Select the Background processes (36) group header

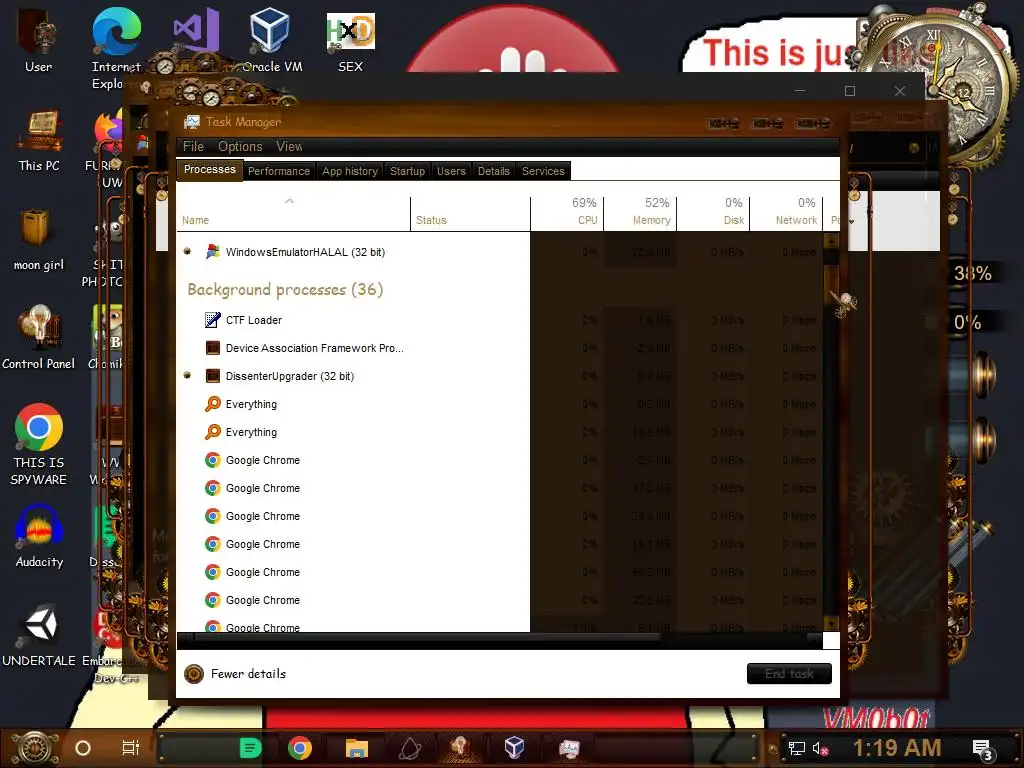285,289
